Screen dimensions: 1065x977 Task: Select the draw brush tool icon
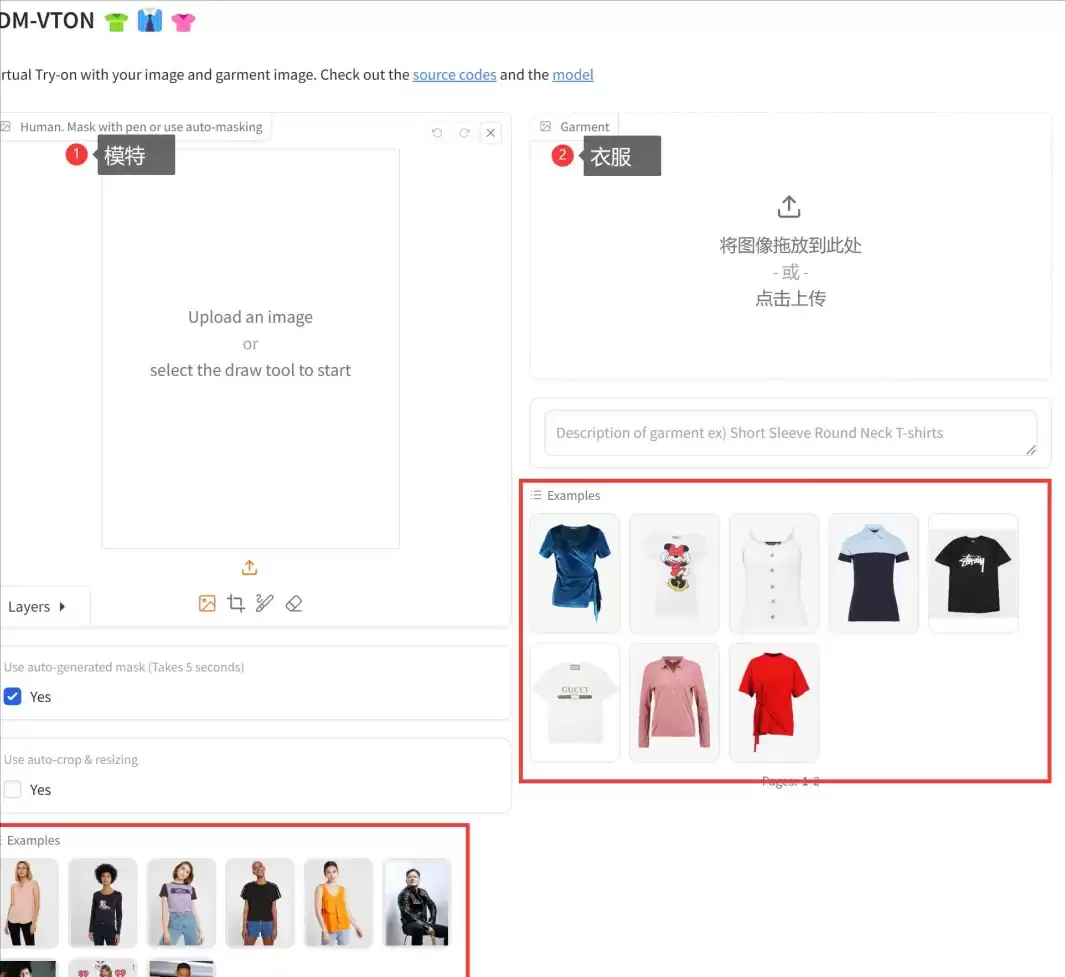click(x=264, y=603)
